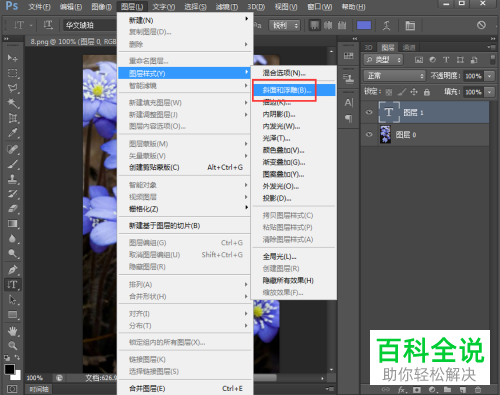Toggle lock transparent pixels
500x395 pixels.
pyautogui.click(x=389, y=92)
